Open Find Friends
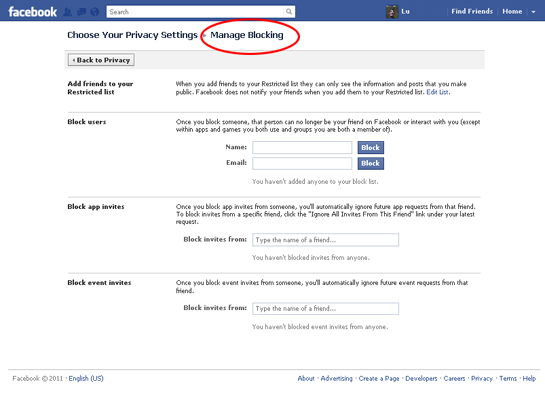Viewport: 545px width, 399px height. point(472,11)
